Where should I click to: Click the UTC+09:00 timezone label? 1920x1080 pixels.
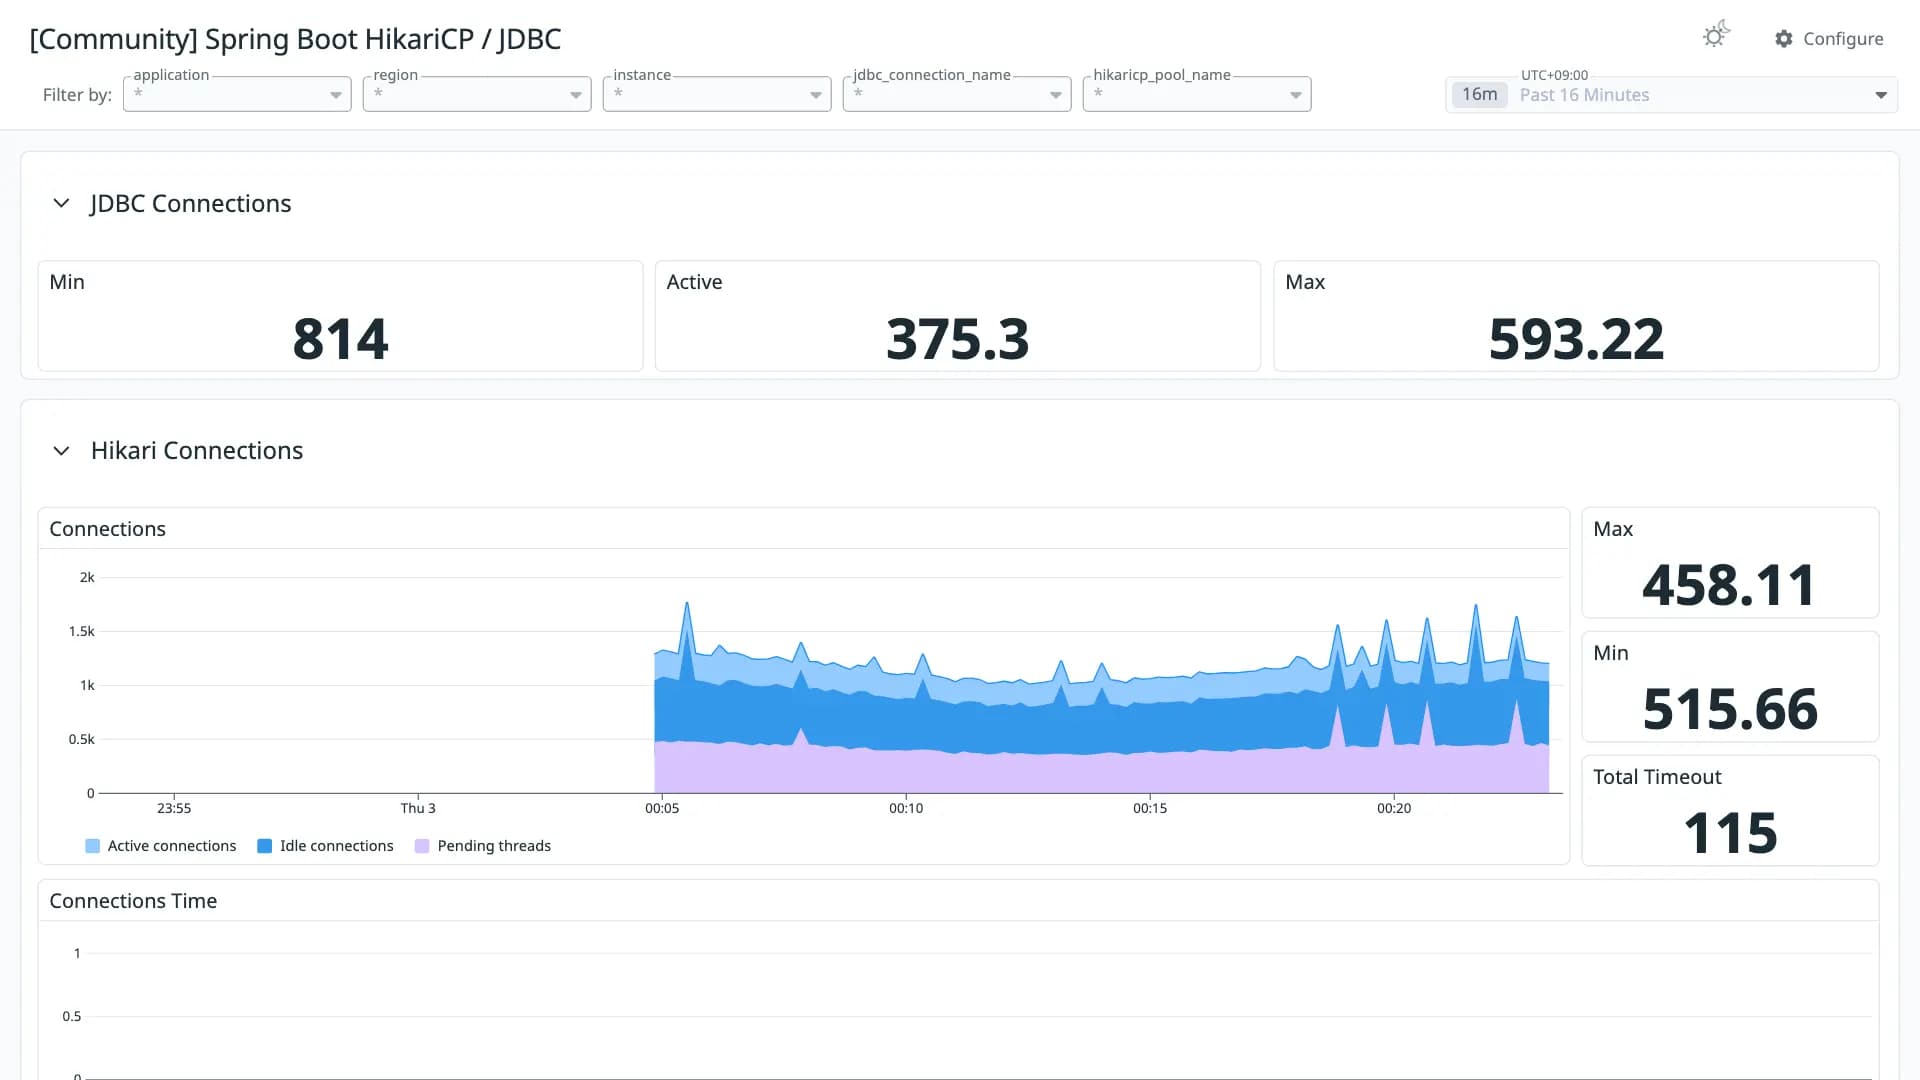pyautogui.click(x=1554, y=75)
